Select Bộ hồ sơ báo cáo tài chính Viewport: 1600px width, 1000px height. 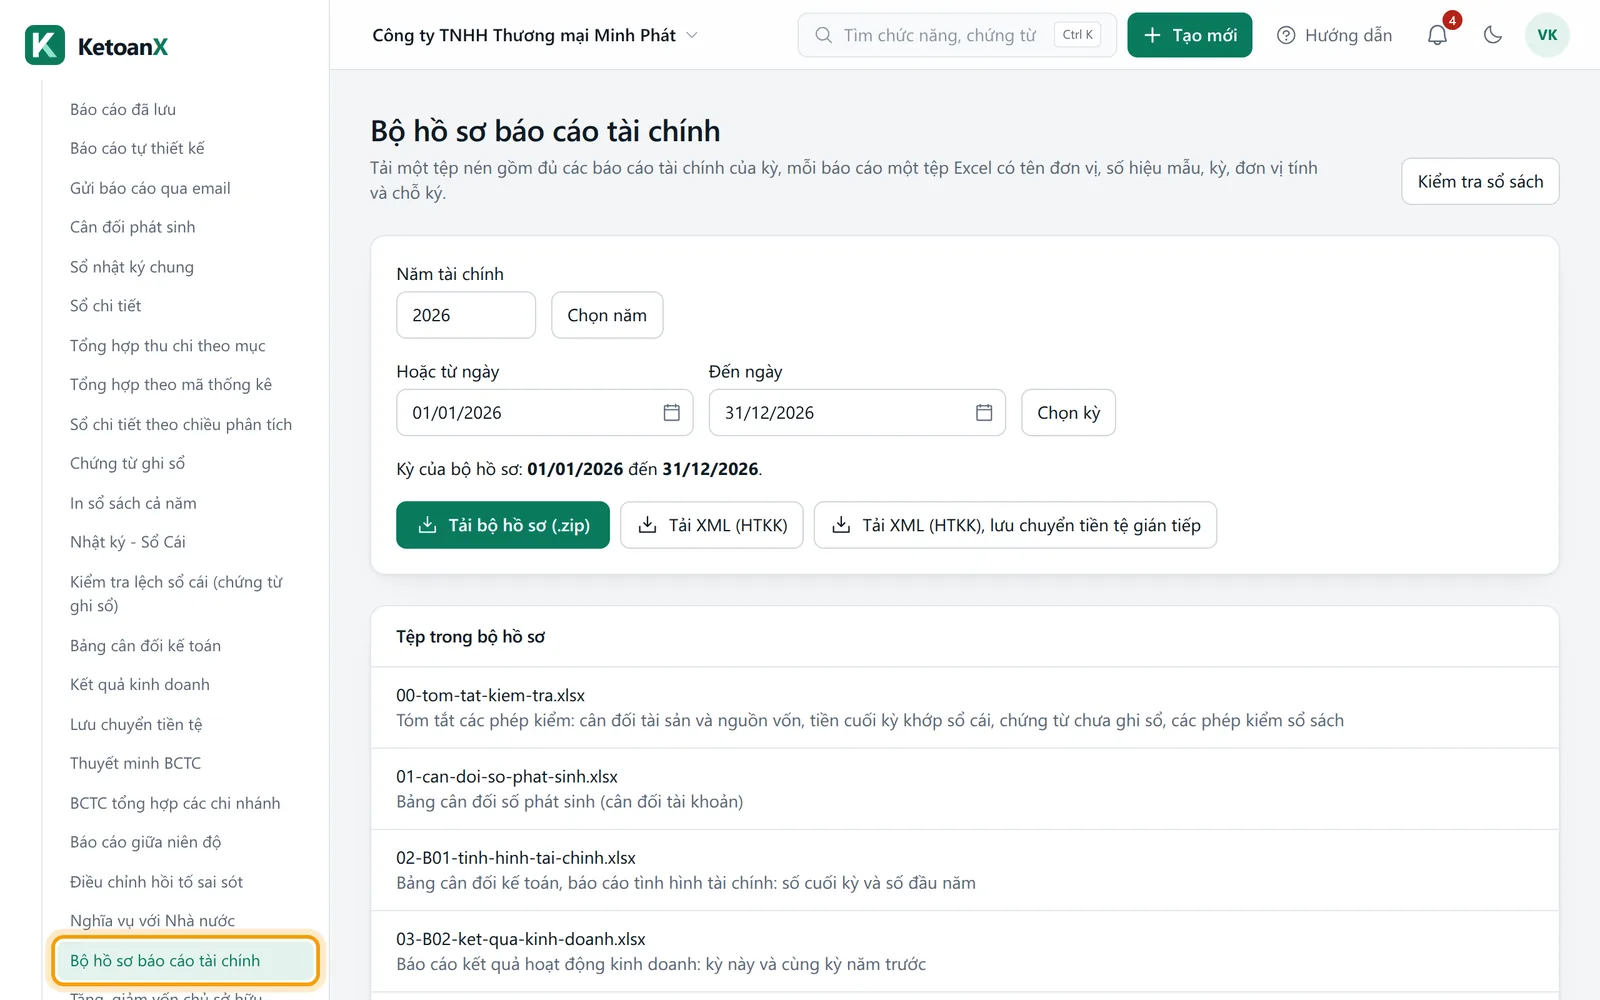click(x=186, y=961)
